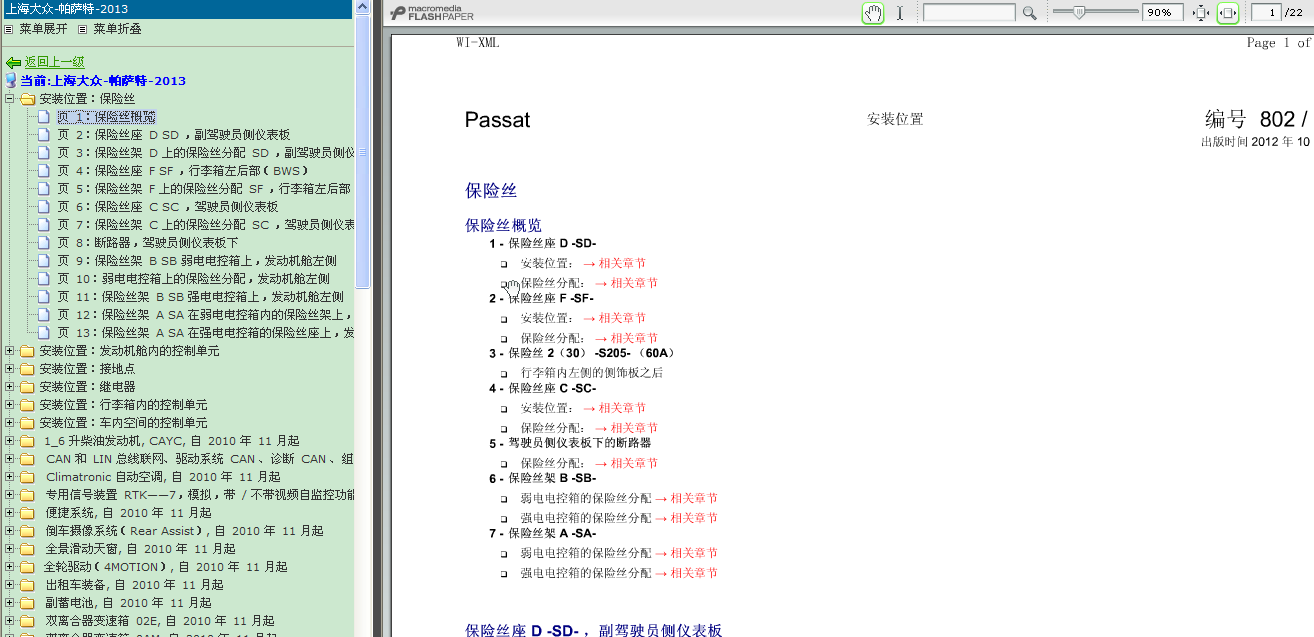Click the green back arrow icon
Viewport: 1314px width, 637px height.
coord(13,62)
